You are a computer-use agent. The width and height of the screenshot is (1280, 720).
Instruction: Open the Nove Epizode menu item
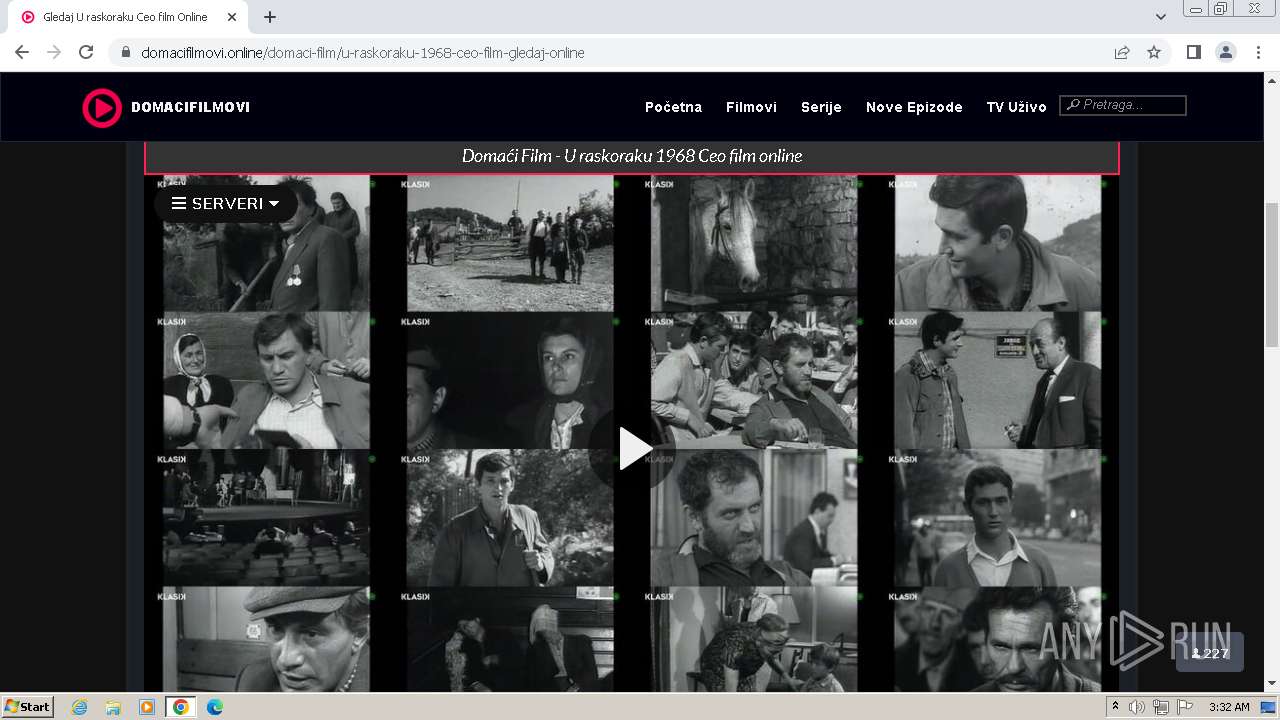pyautogui.click(x=914, y=107)
